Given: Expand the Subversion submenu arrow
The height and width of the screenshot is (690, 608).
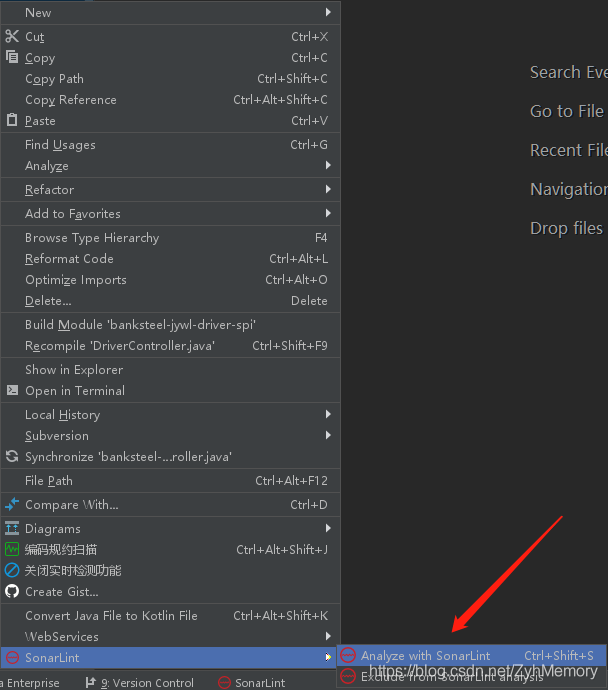Looking at the screenshot, I should (328, 435).
